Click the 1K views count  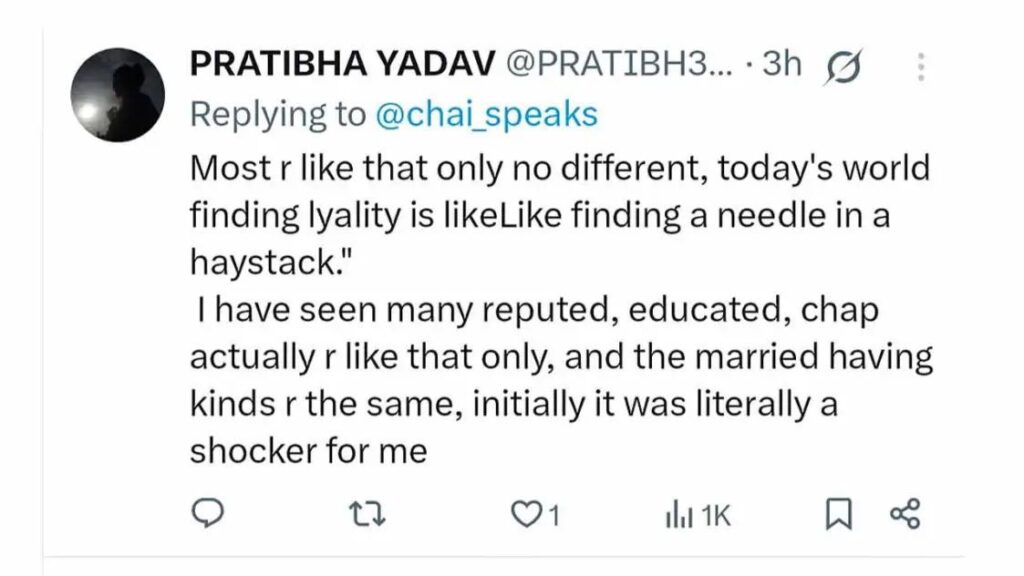(x=716, y=517)
